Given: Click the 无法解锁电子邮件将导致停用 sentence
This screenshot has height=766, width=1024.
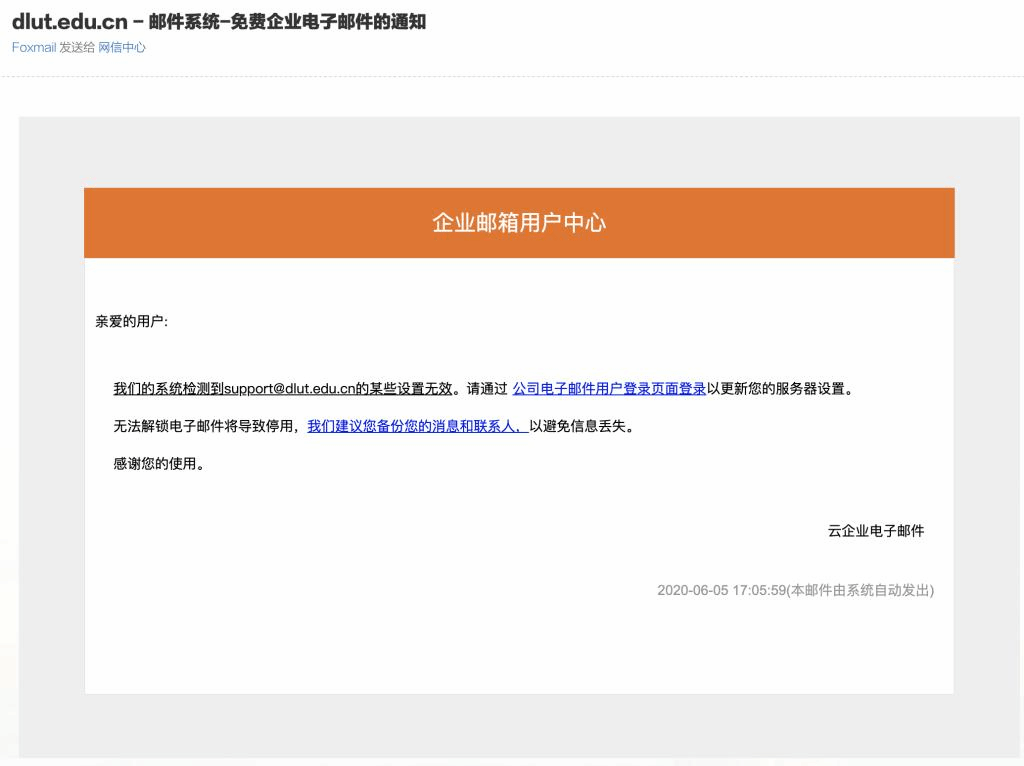Looking at the screenshot, I should coord(206,426).
